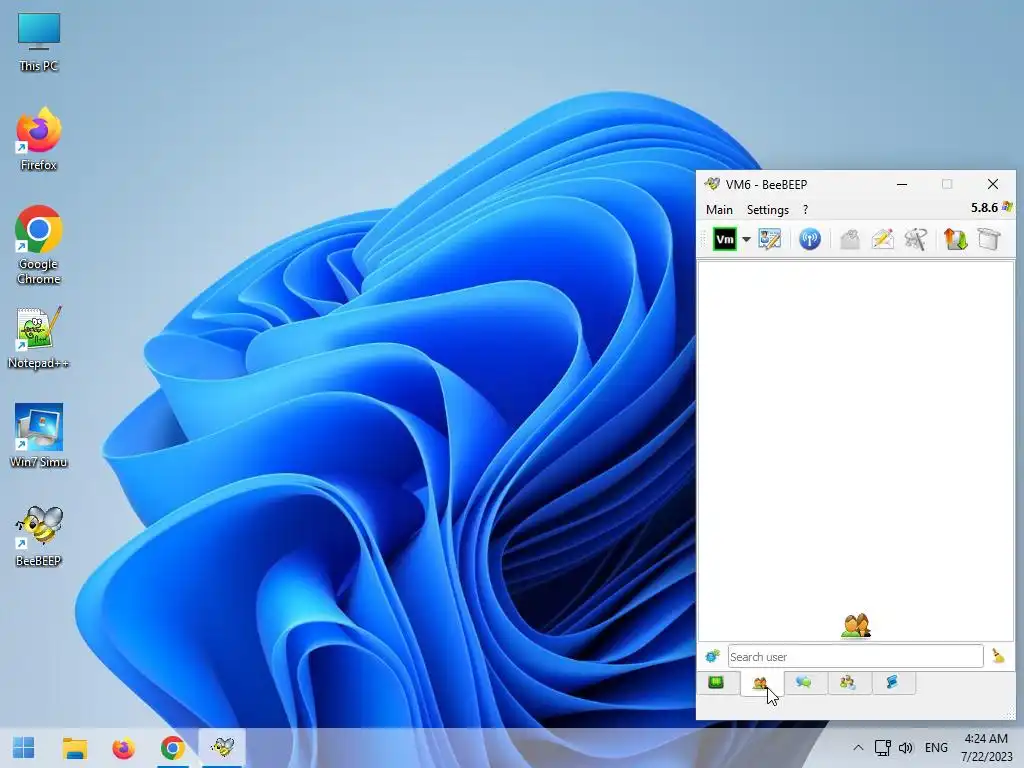Click the gear icon left of Search user
Screen dimensions: 1024x768
[x=712, y=656]
